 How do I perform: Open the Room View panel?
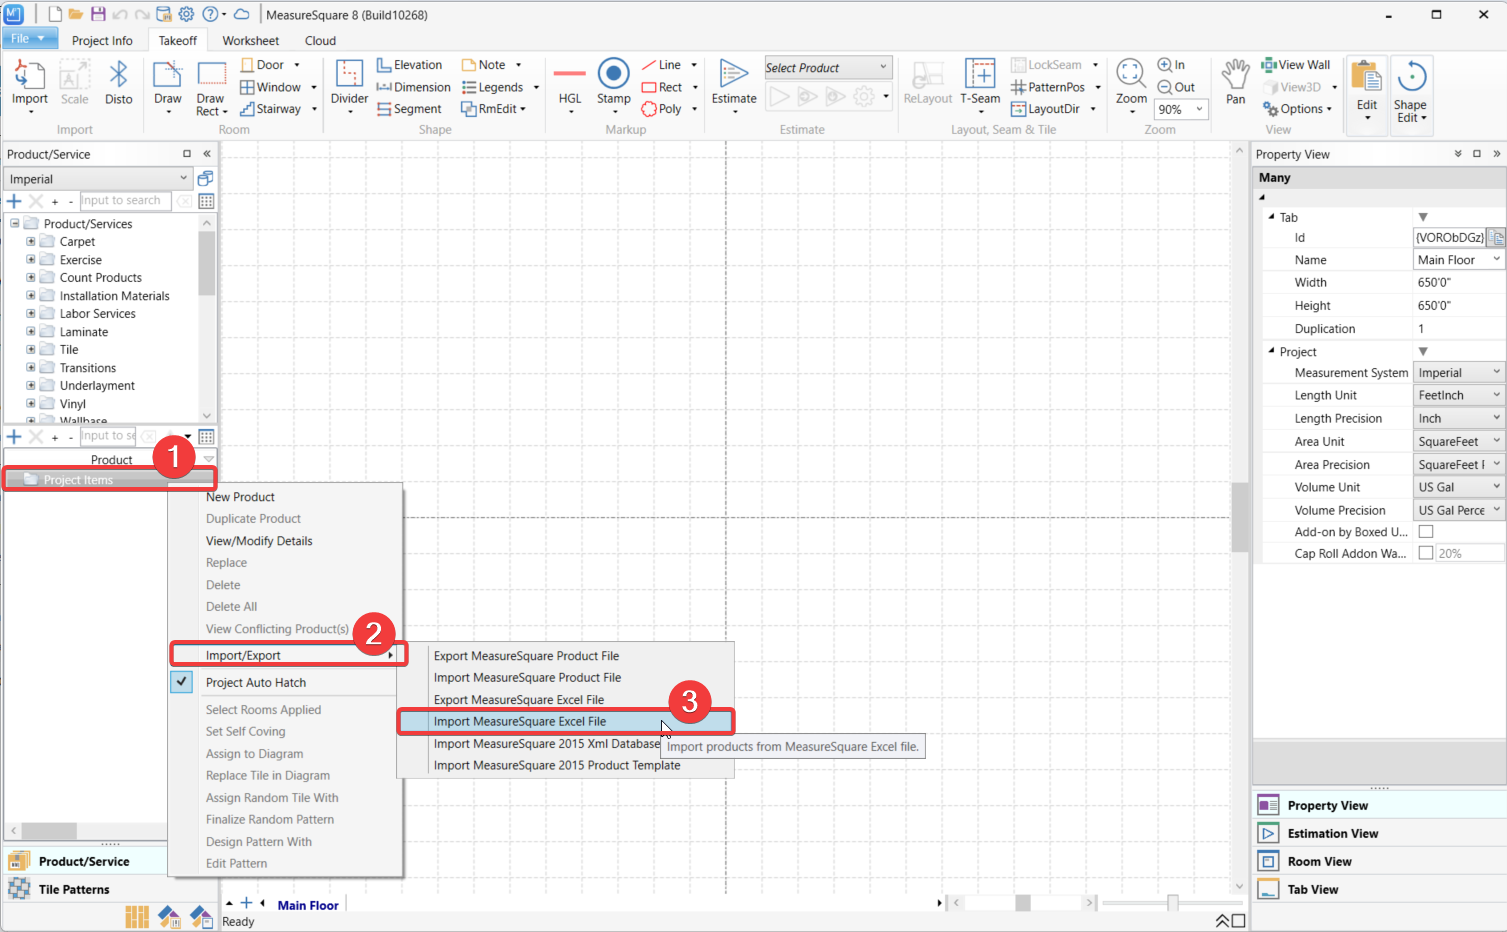(x=1379, y=861)
